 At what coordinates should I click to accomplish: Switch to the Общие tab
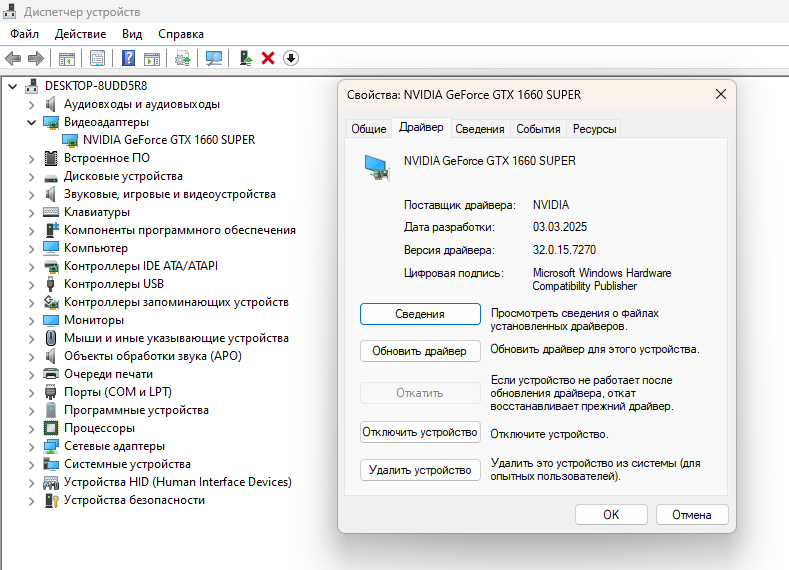click(x=369, y=129)
